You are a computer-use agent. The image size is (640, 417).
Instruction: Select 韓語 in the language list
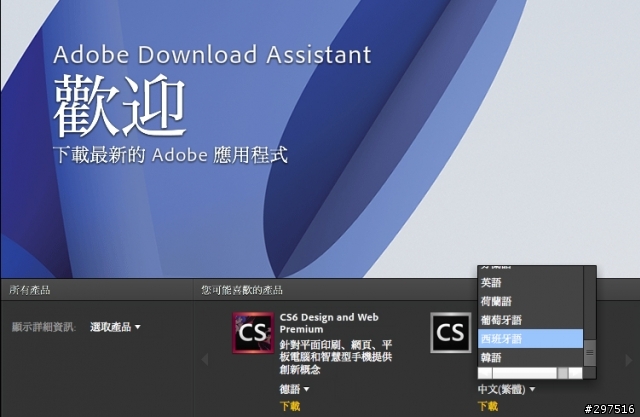click(530, 357)
